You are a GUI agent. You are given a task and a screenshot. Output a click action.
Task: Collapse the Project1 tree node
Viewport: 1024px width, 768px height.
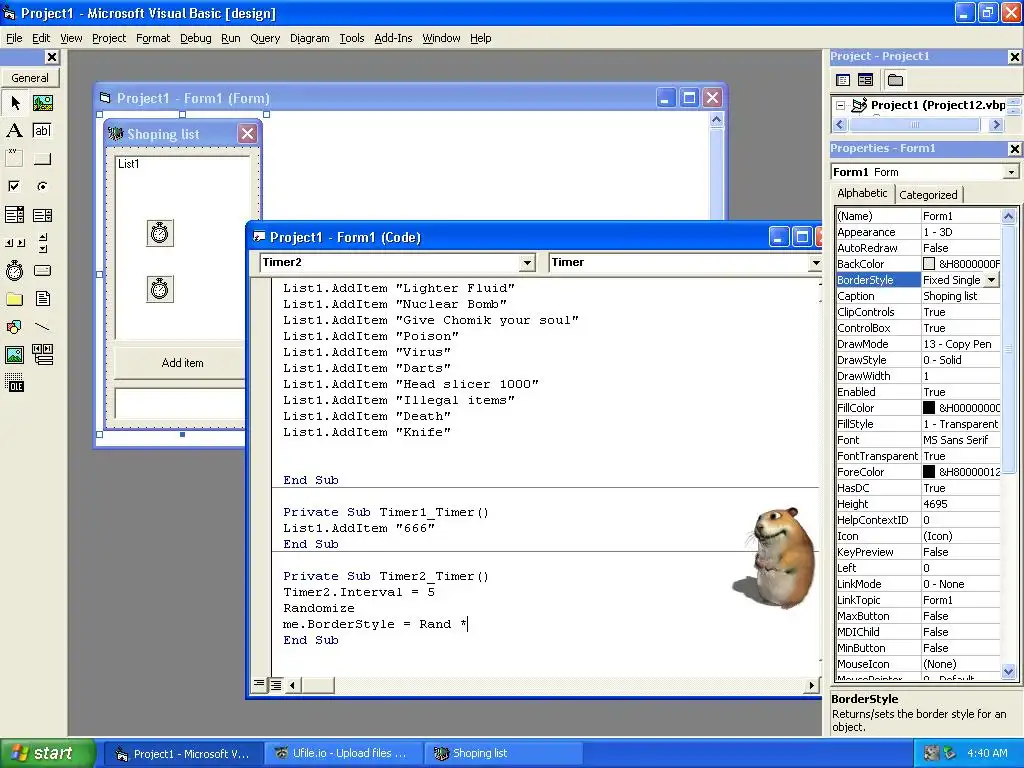pos(840,105)
